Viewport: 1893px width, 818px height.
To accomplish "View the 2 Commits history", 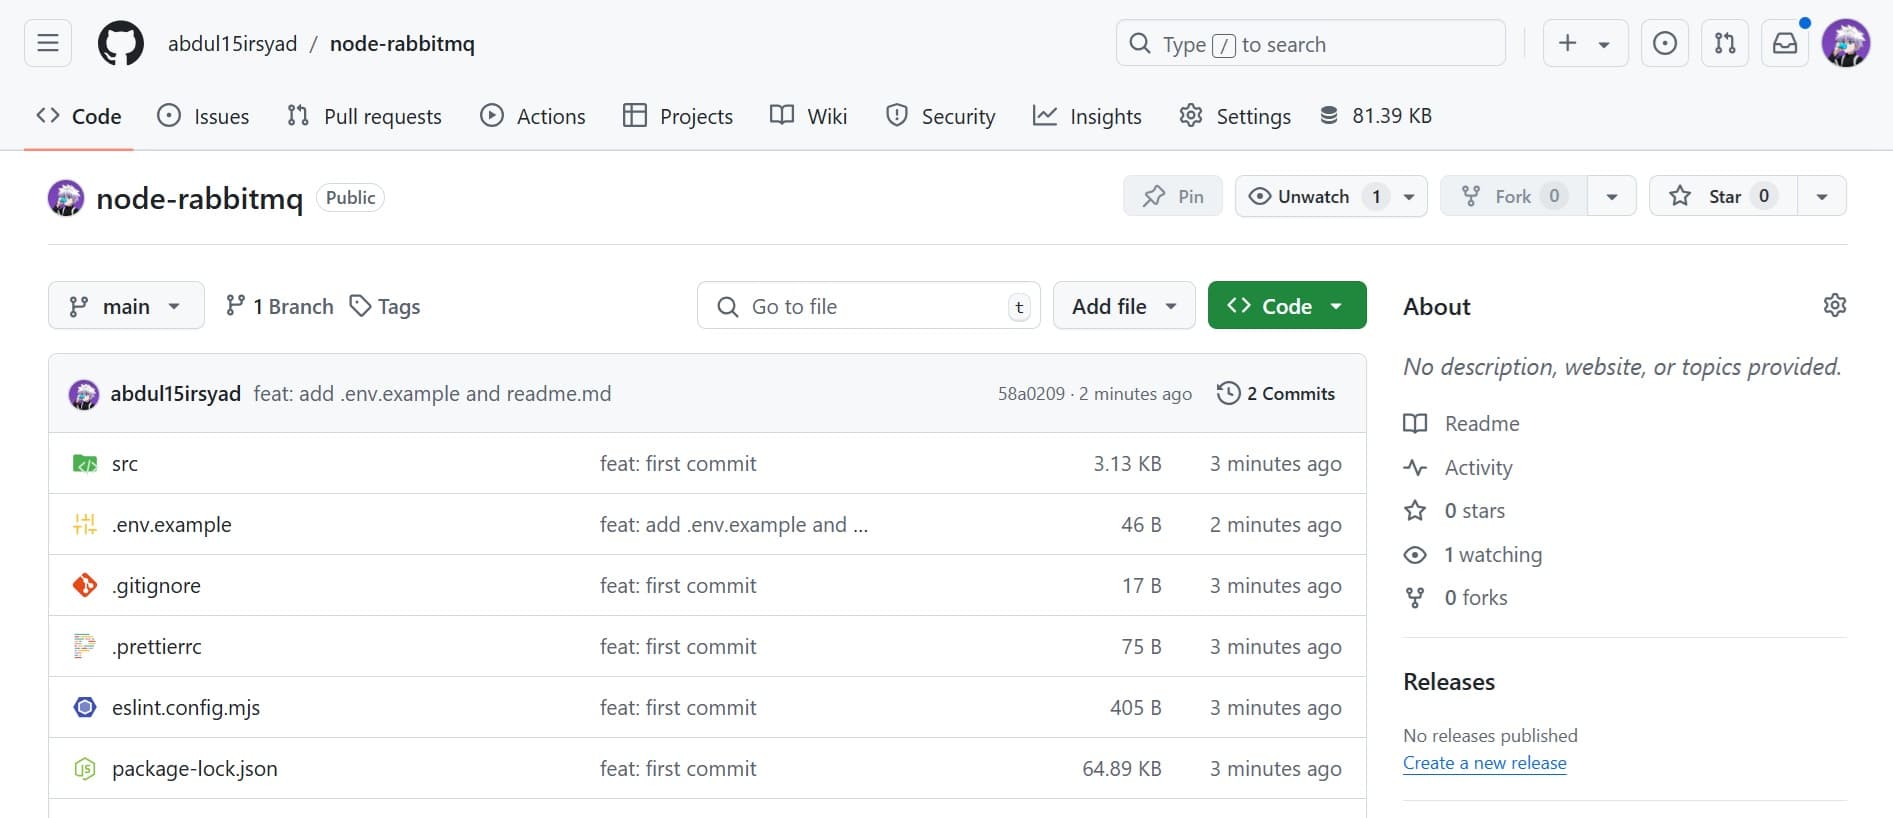I will (1276, 394).
